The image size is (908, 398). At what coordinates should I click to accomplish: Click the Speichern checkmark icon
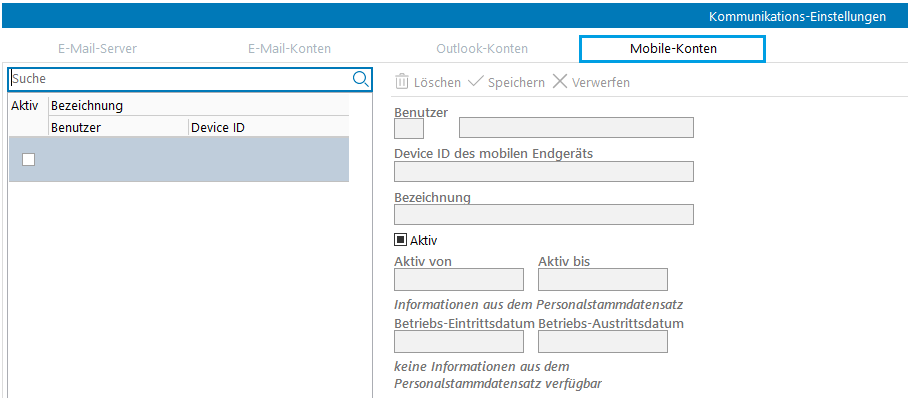coord(475,82)
